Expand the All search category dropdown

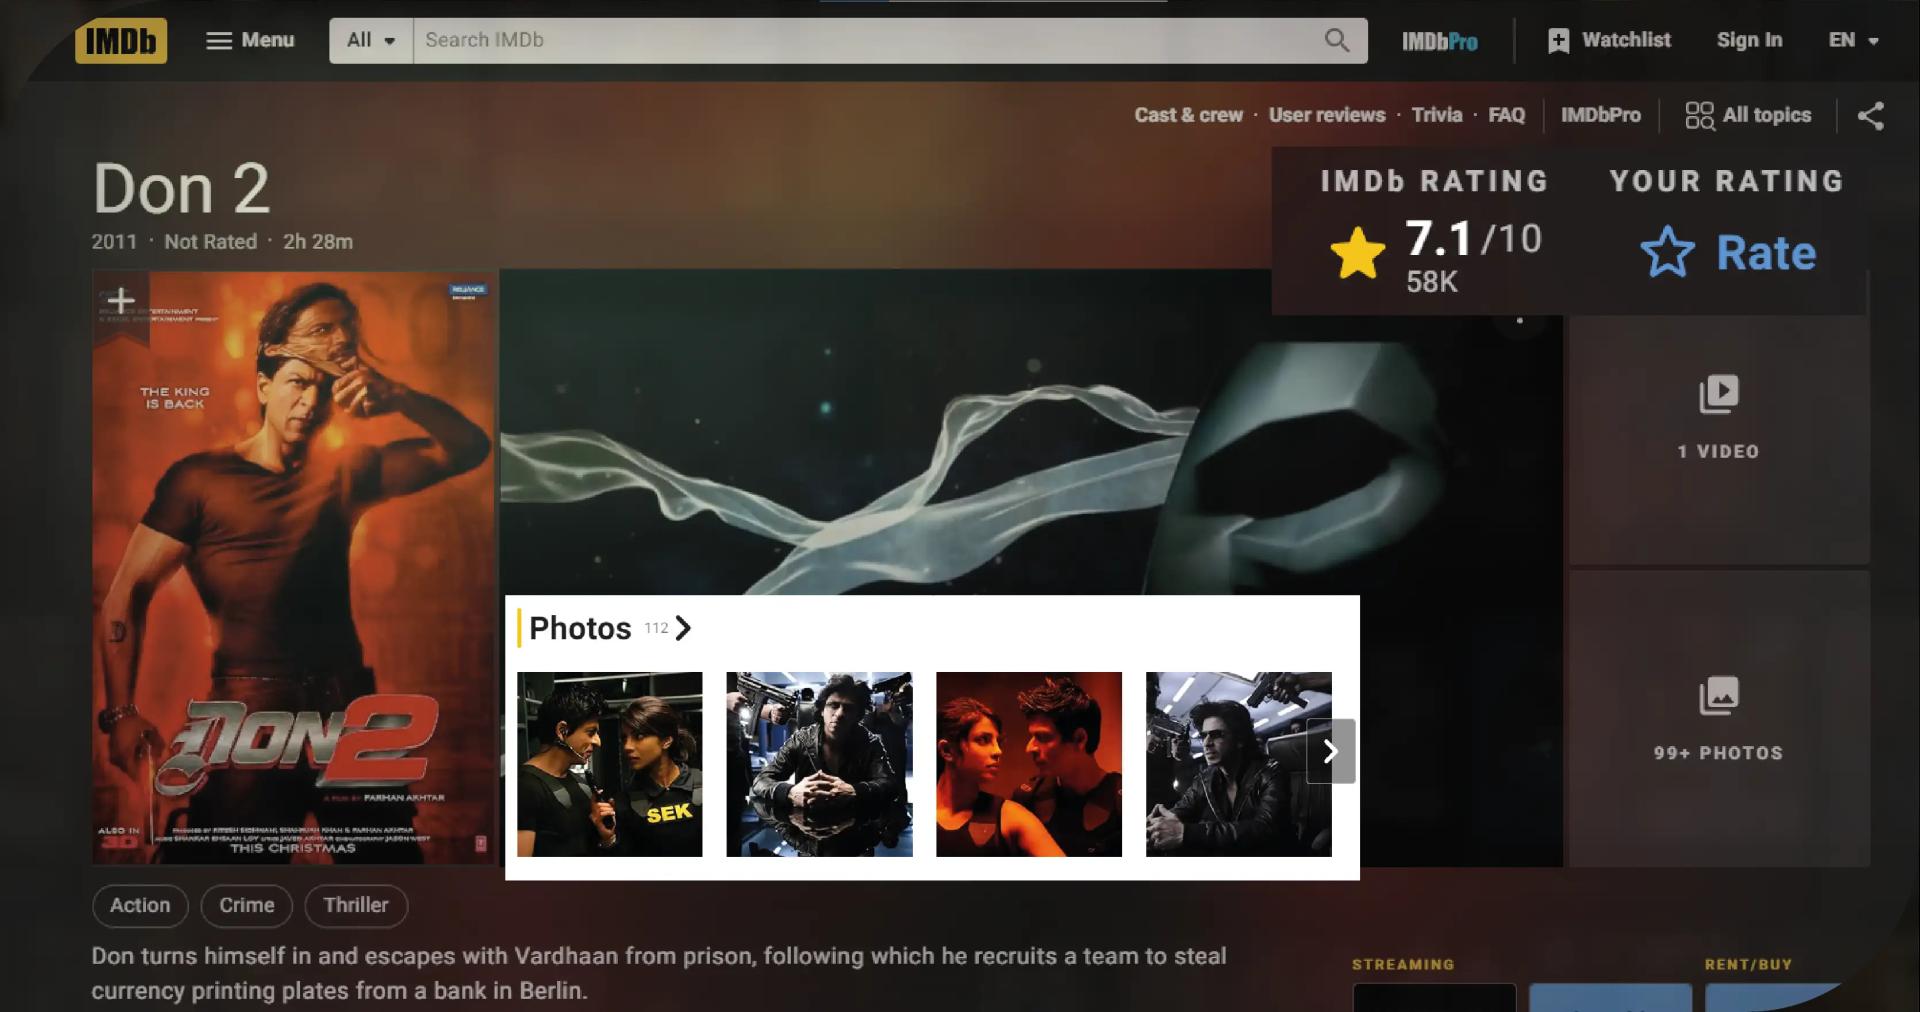tap(369, 41)
